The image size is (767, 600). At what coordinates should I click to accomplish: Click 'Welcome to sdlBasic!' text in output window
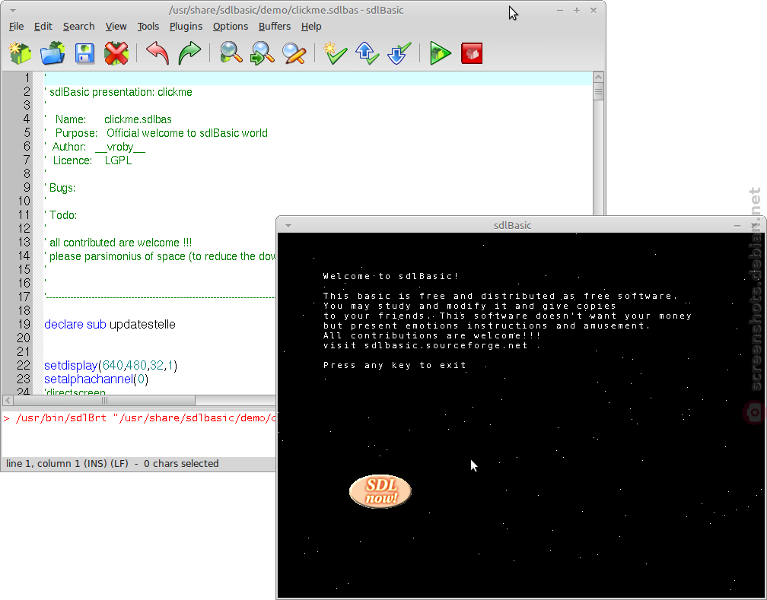391,276
